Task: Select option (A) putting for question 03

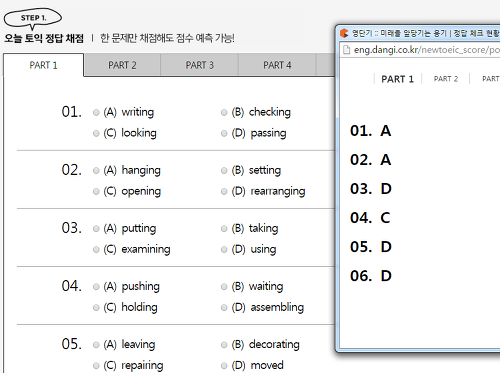Action: pyautogui.click(x=96, y=229)
